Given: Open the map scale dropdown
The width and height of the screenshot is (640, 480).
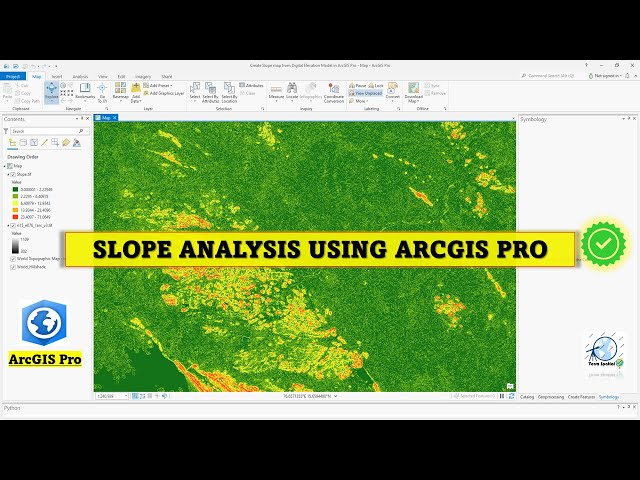Looking at the screenshot, I should pos(126,396).
